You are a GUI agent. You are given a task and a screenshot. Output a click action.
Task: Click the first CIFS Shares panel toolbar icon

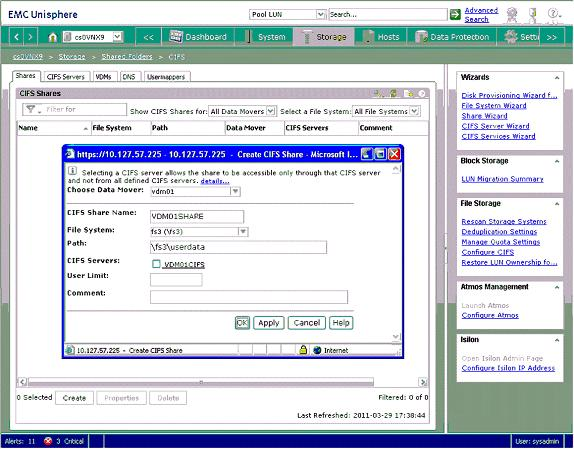tap(377, 94)
